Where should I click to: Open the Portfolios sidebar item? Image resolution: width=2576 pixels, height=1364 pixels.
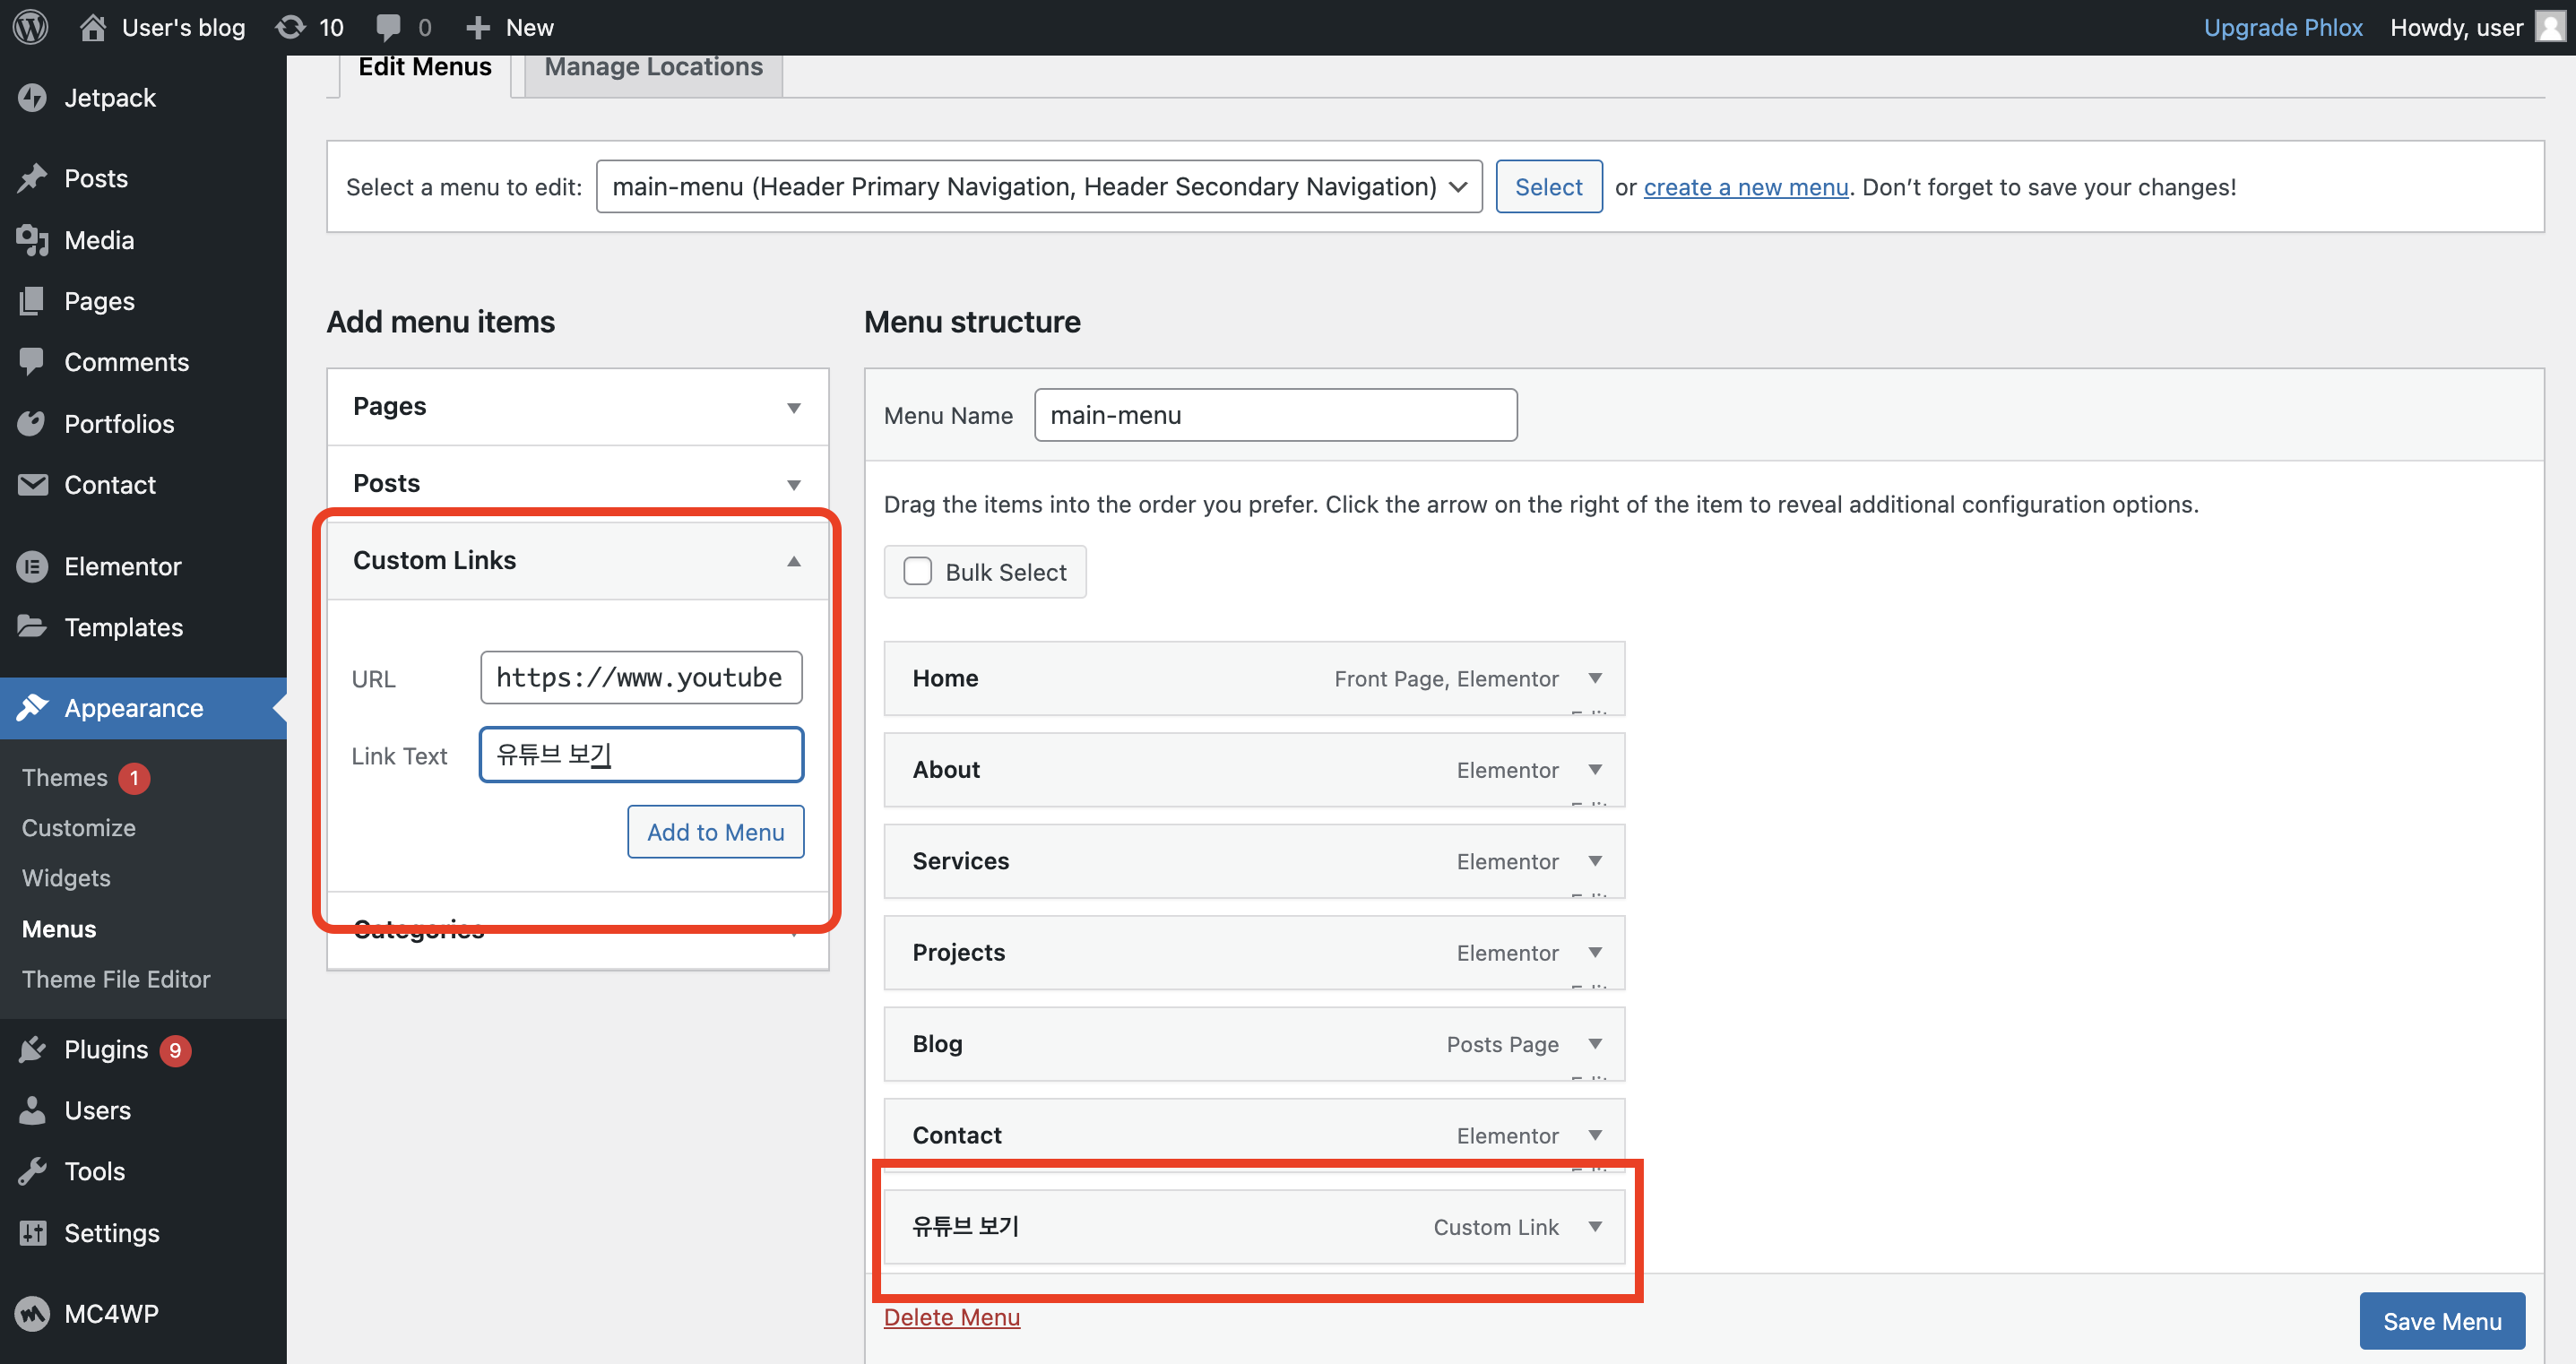[x=119, y=424]
